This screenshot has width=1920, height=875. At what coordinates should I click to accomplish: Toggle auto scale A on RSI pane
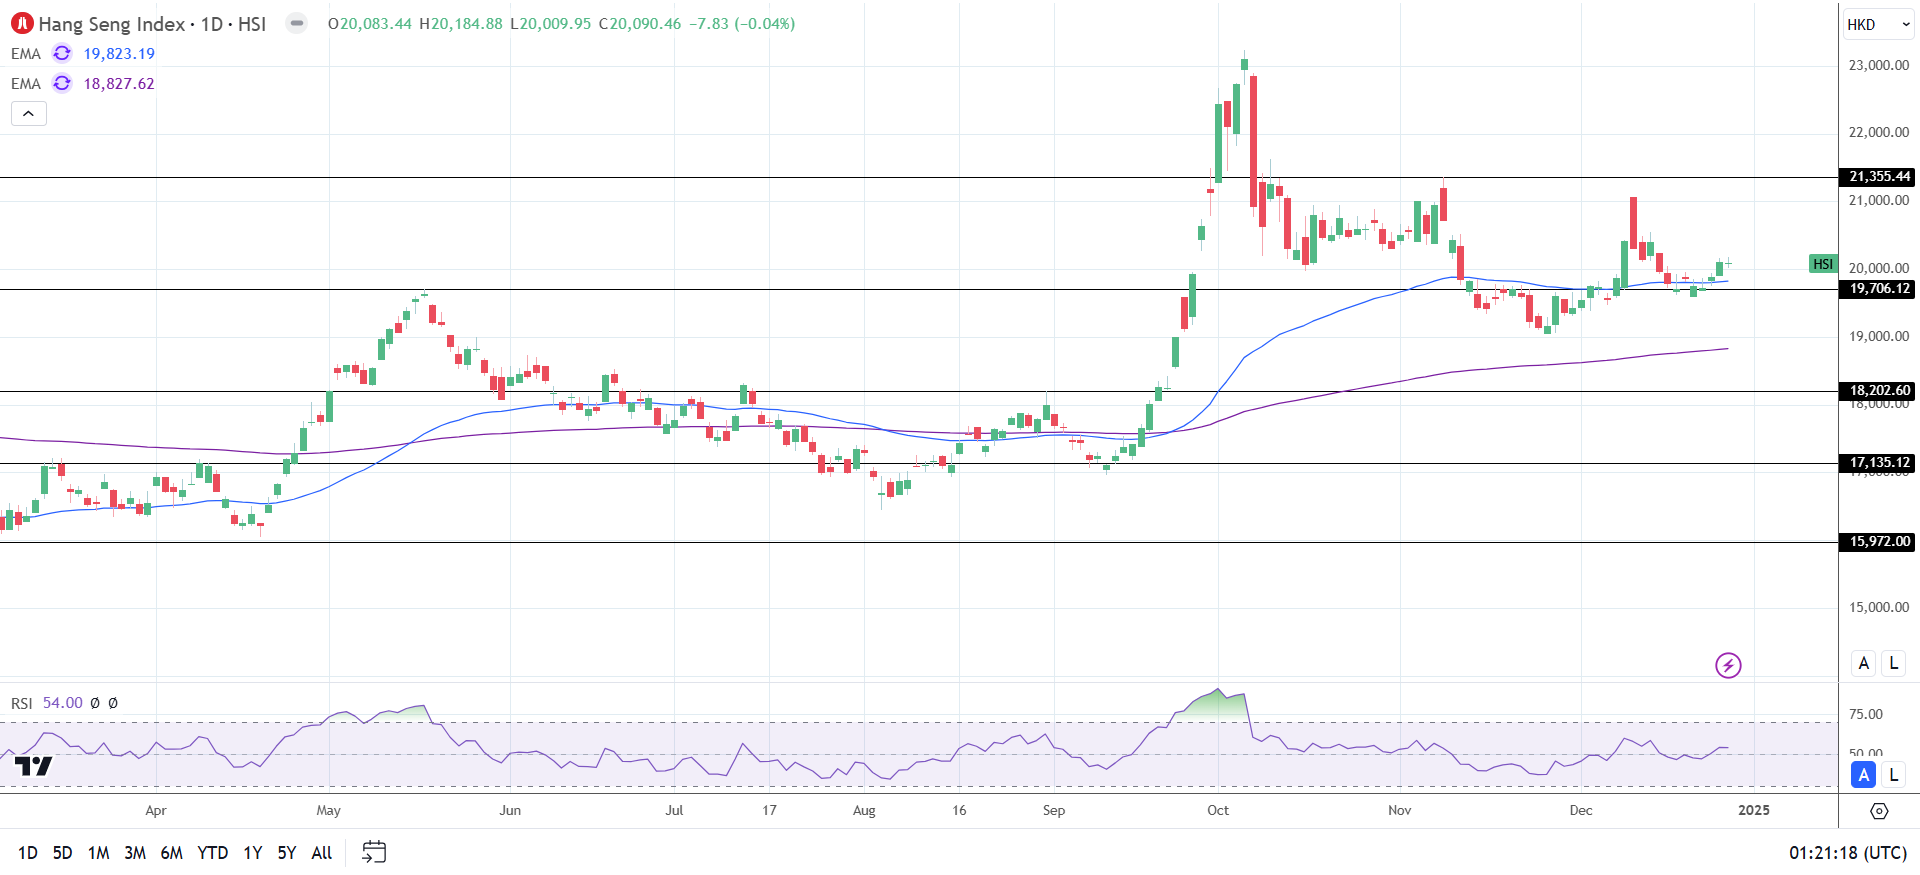1864,775
